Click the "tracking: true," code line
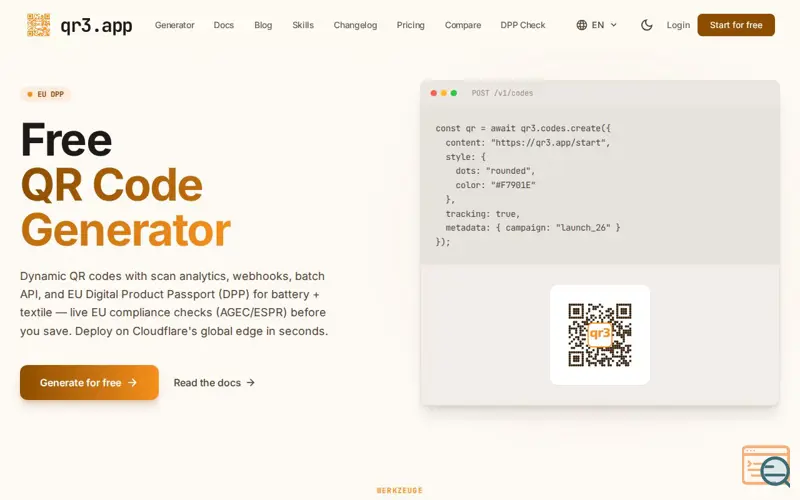The image size is (800, 500). (483, 214)
